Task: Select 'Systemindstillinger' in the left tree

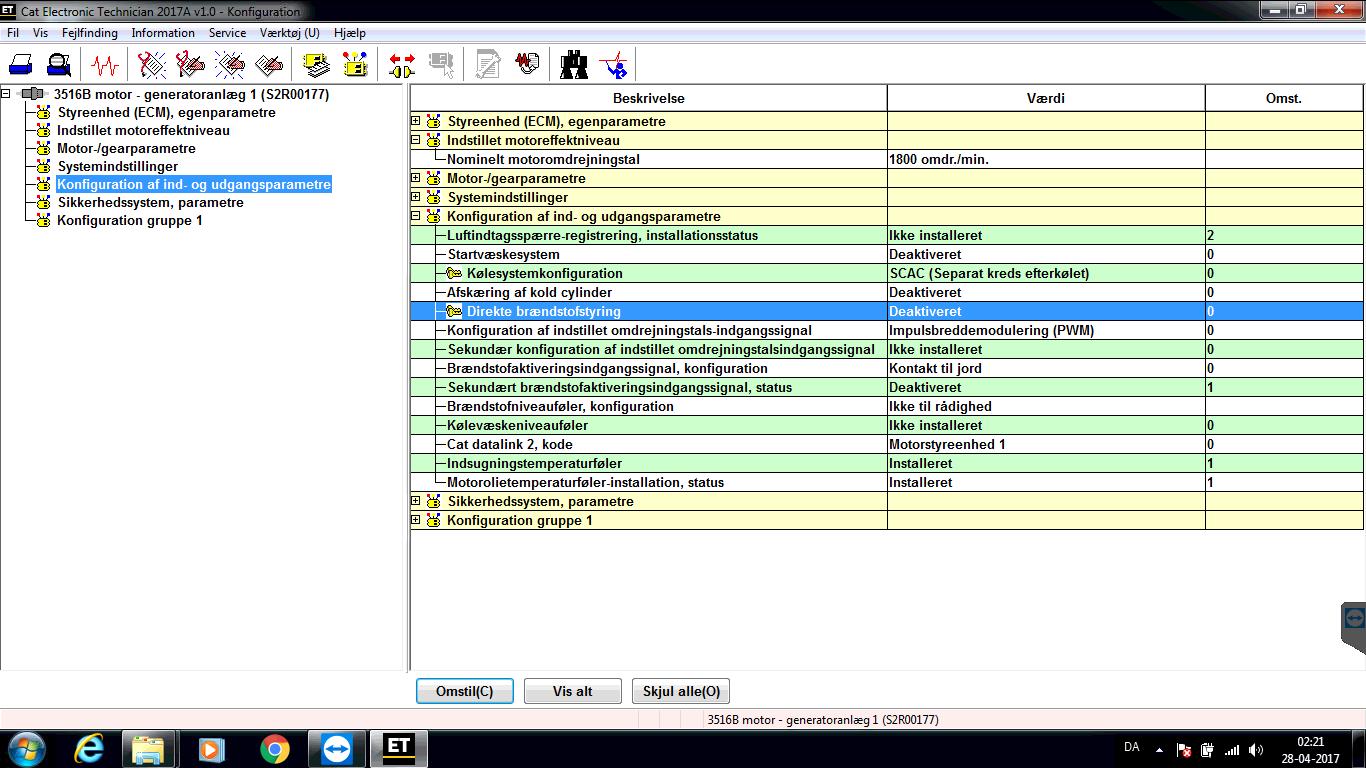Action: pyautogui.click(x=117, y=166)
